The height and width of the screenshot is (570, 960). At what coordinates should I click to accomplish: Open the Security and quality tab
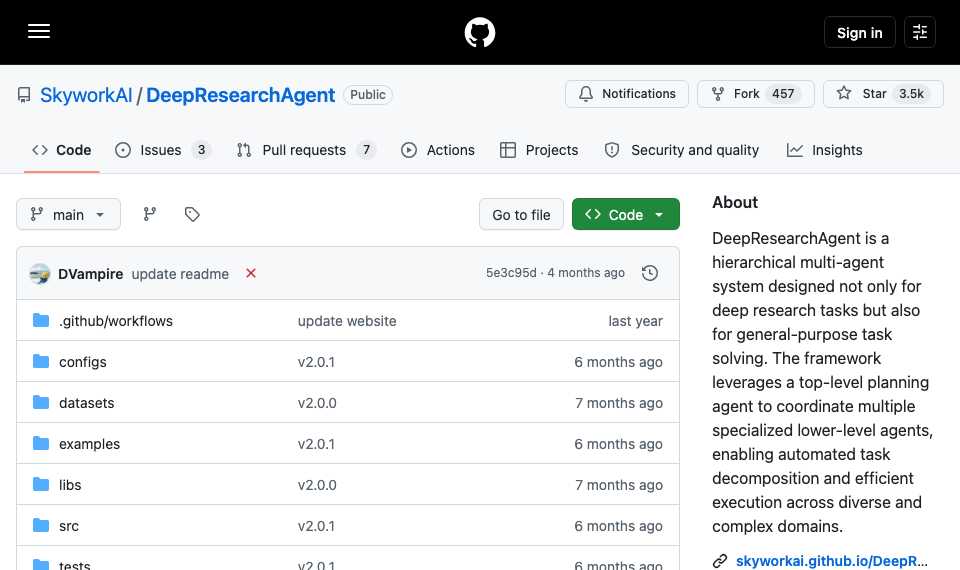click(x=681, y=150)
